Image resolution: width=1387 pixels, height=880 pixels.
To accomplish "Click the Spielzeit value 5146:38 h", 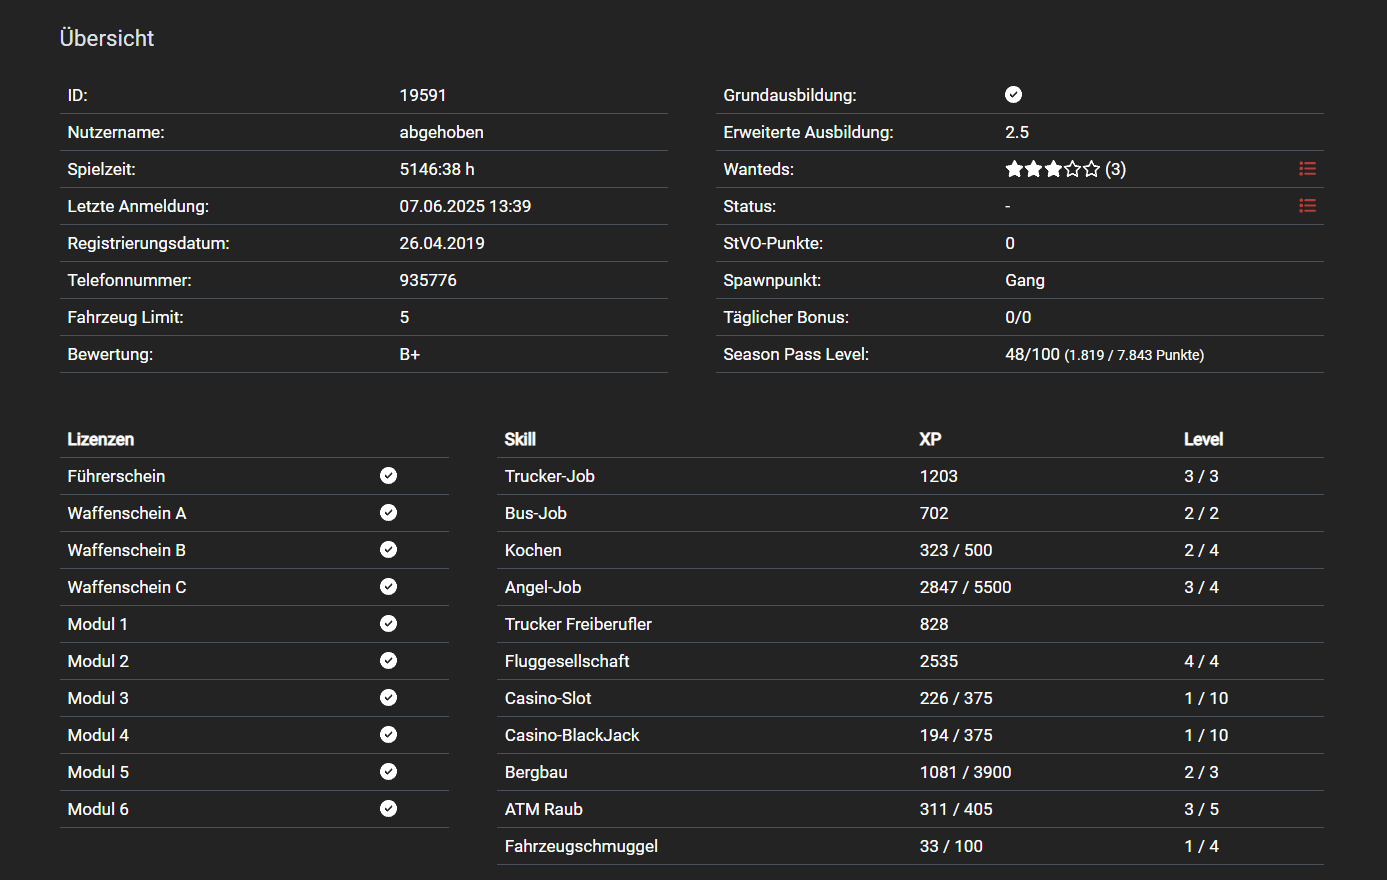I will 437,169.
